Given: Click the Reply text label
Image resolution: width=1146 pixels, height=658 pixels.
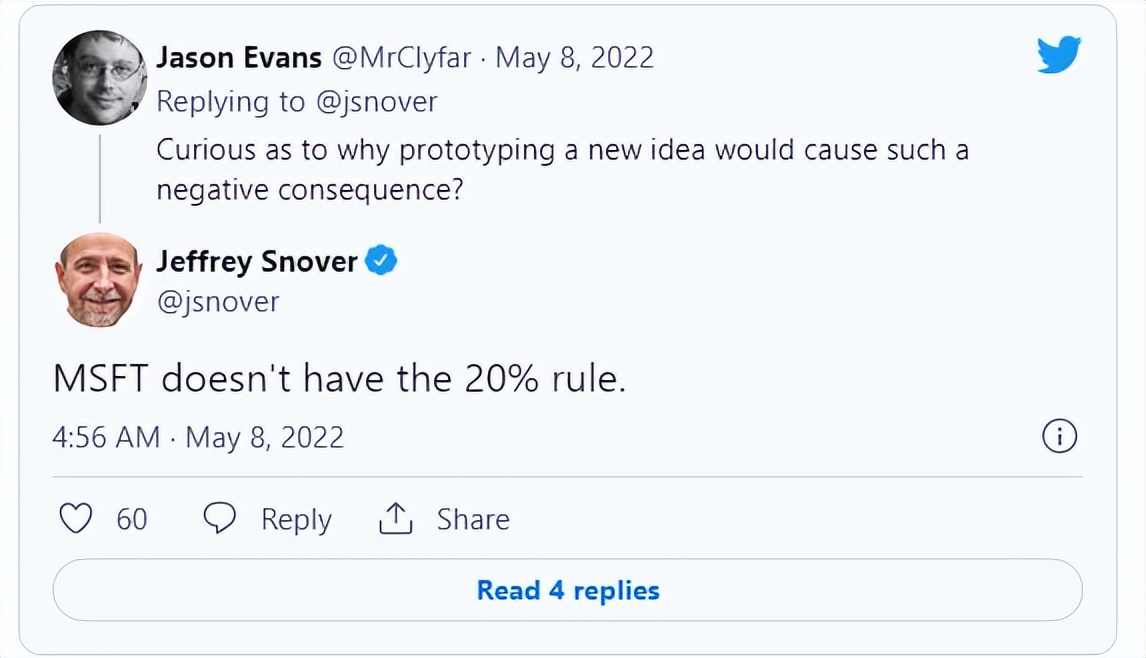Looking at the screenshot, I should (295, 518).
